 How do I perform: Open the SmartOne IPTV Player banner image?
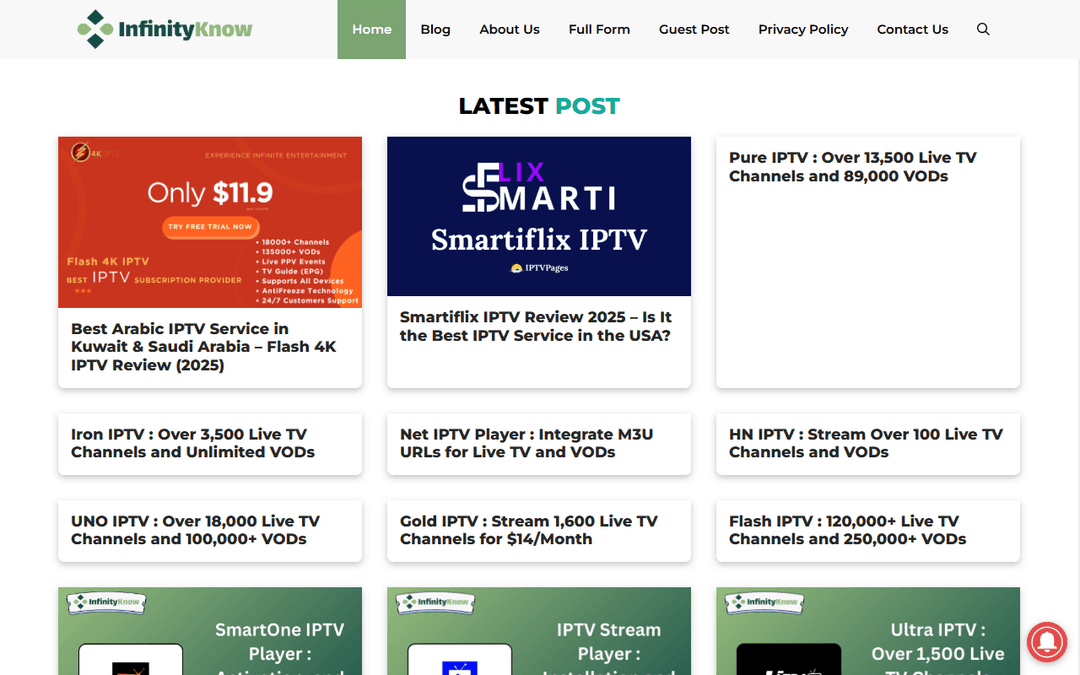210,631
